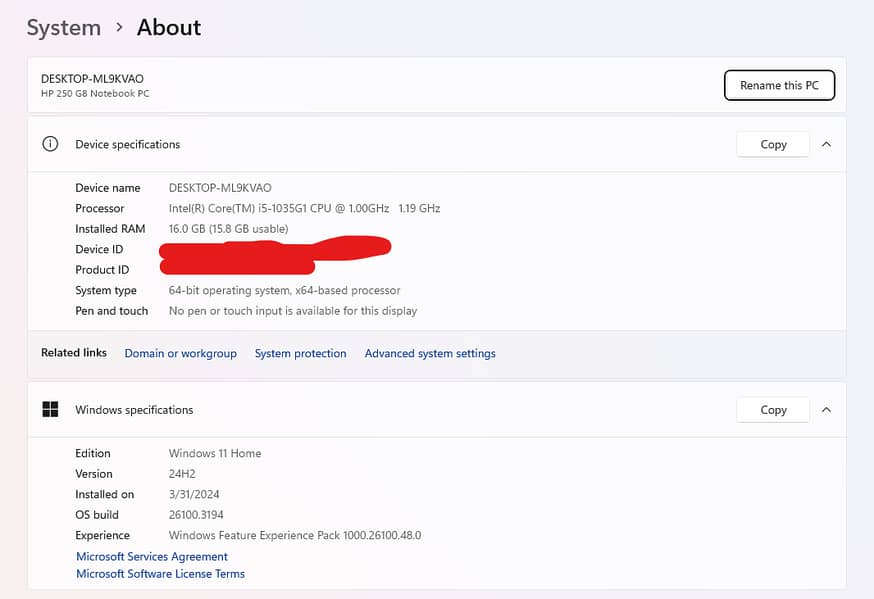
Task: Collapse the Device specifications section chevron
Action: pyautogui.click(x=826, y=144)
